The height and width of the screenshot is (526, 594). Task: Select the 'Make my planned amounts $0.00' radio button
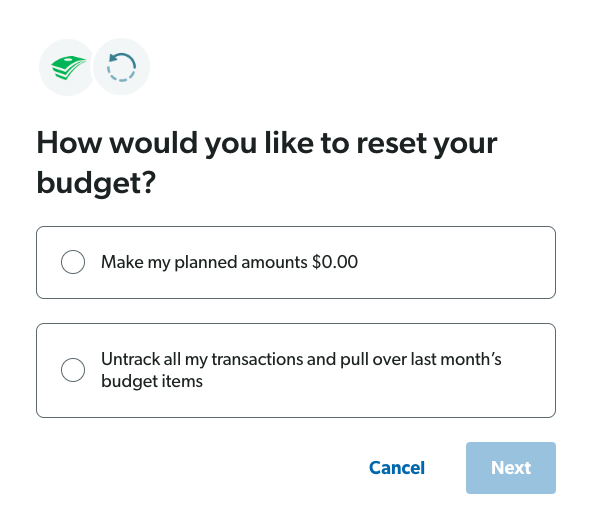pos(73,262)
